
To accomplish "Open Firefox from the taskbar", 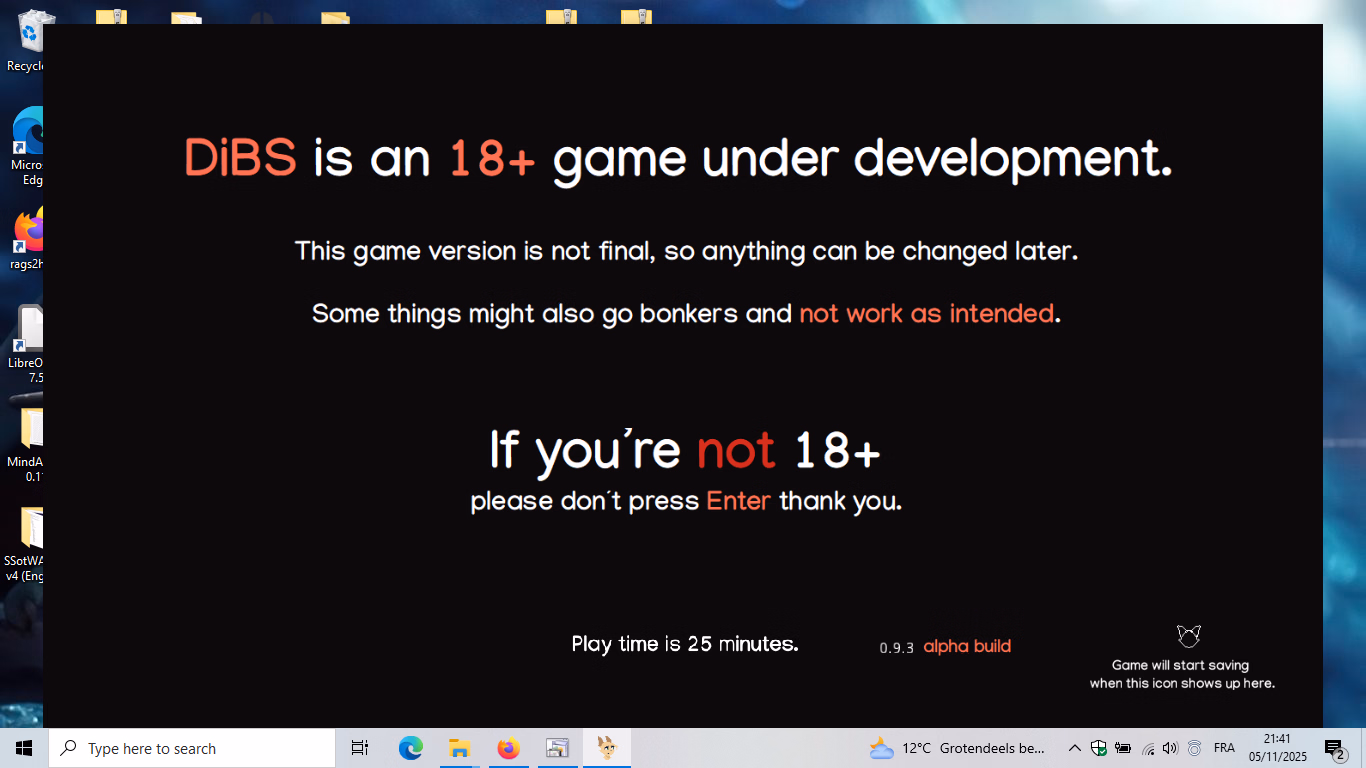I will click(509, 748).
